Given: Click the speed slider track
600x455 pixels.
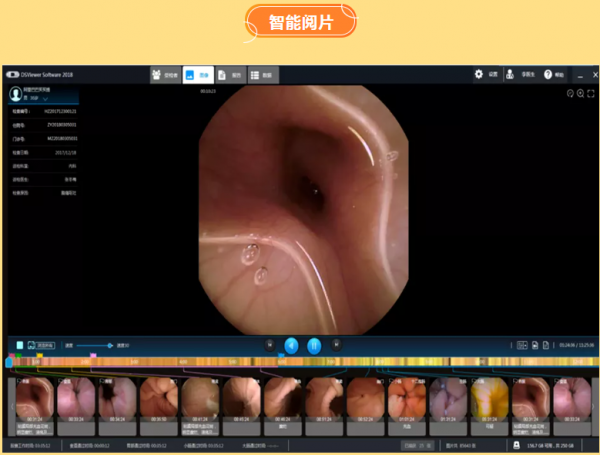Looking at the screenshot, I should point(95,345).
